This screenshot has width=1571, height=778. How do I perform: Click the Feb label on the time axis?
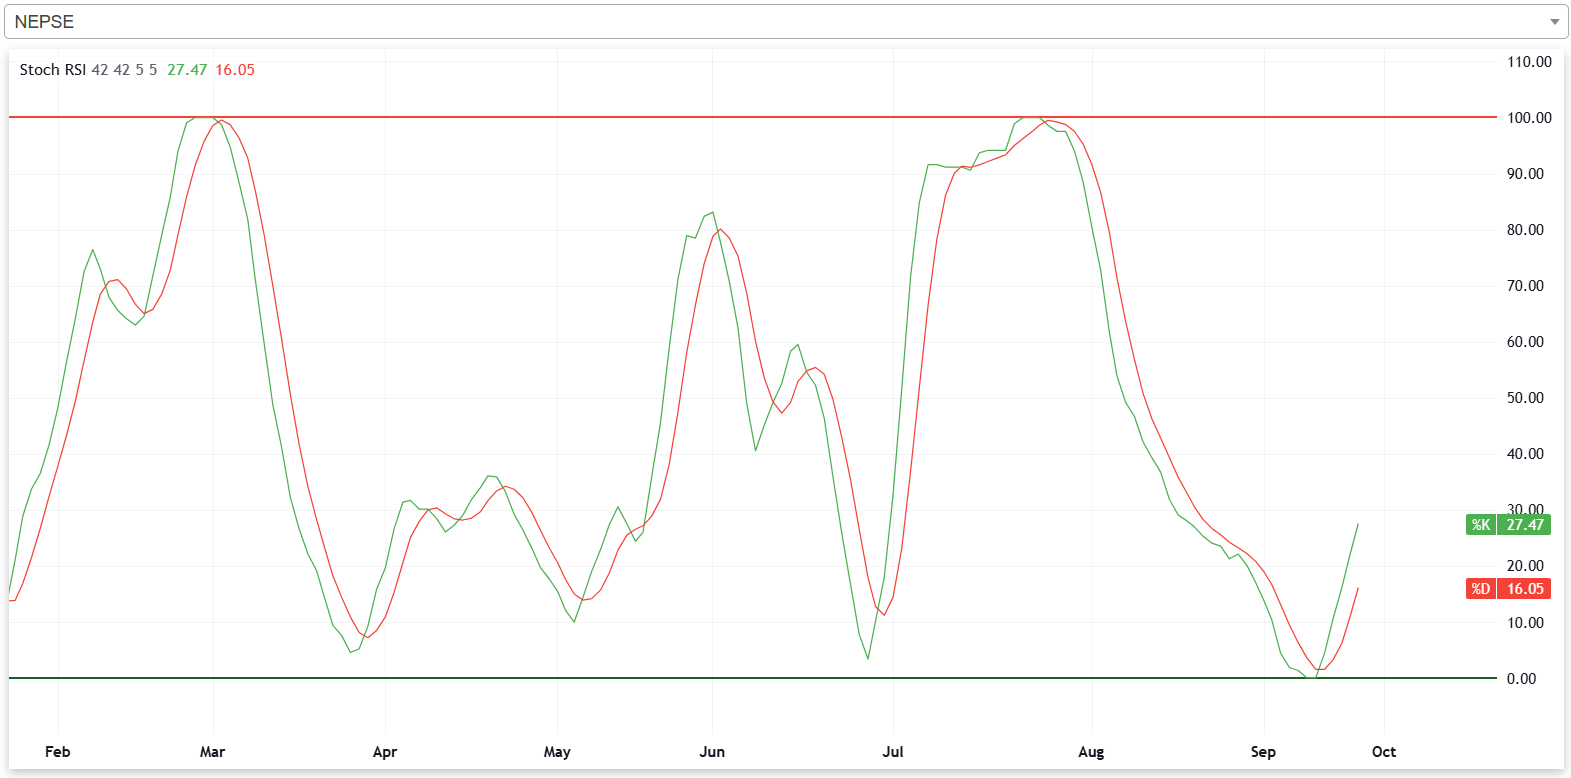58,752
